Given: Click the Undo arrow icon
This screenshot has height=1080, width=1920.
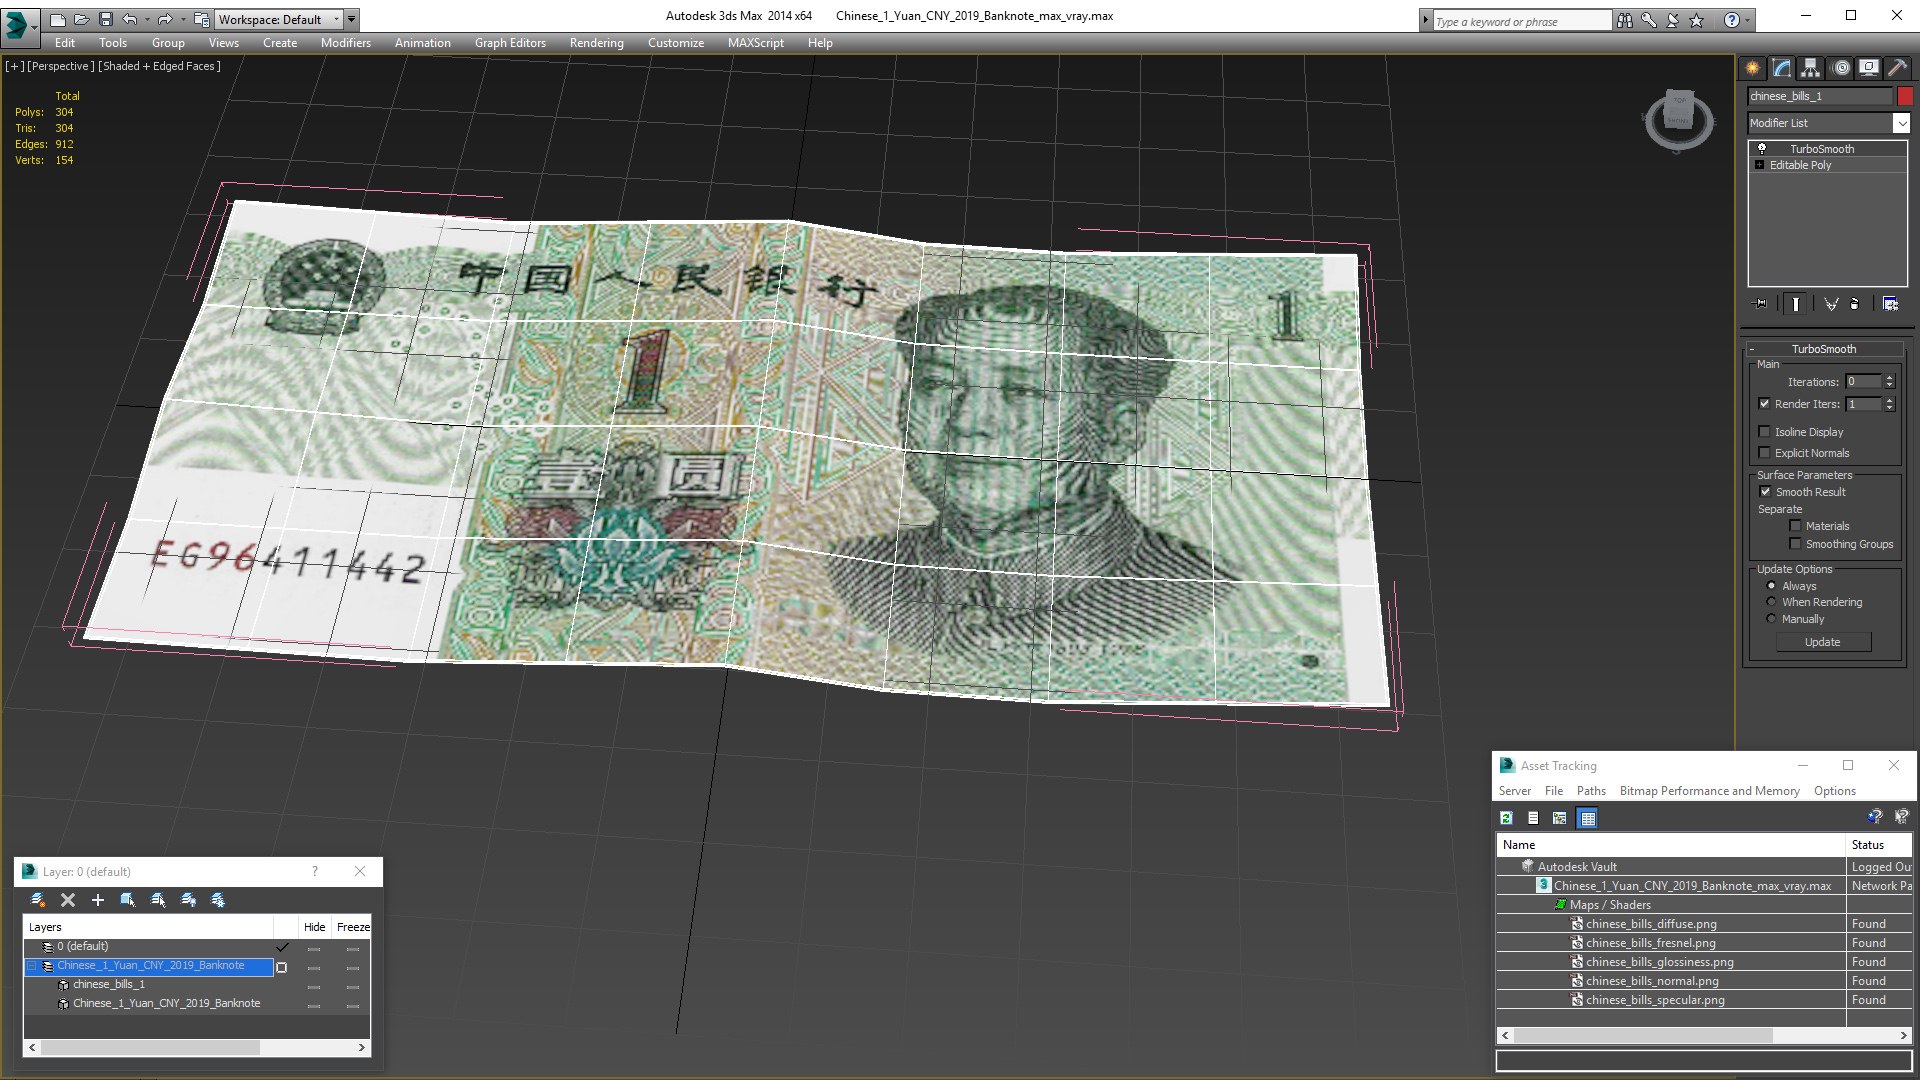Looking at the screenshot, I should (x=129, y=19).
